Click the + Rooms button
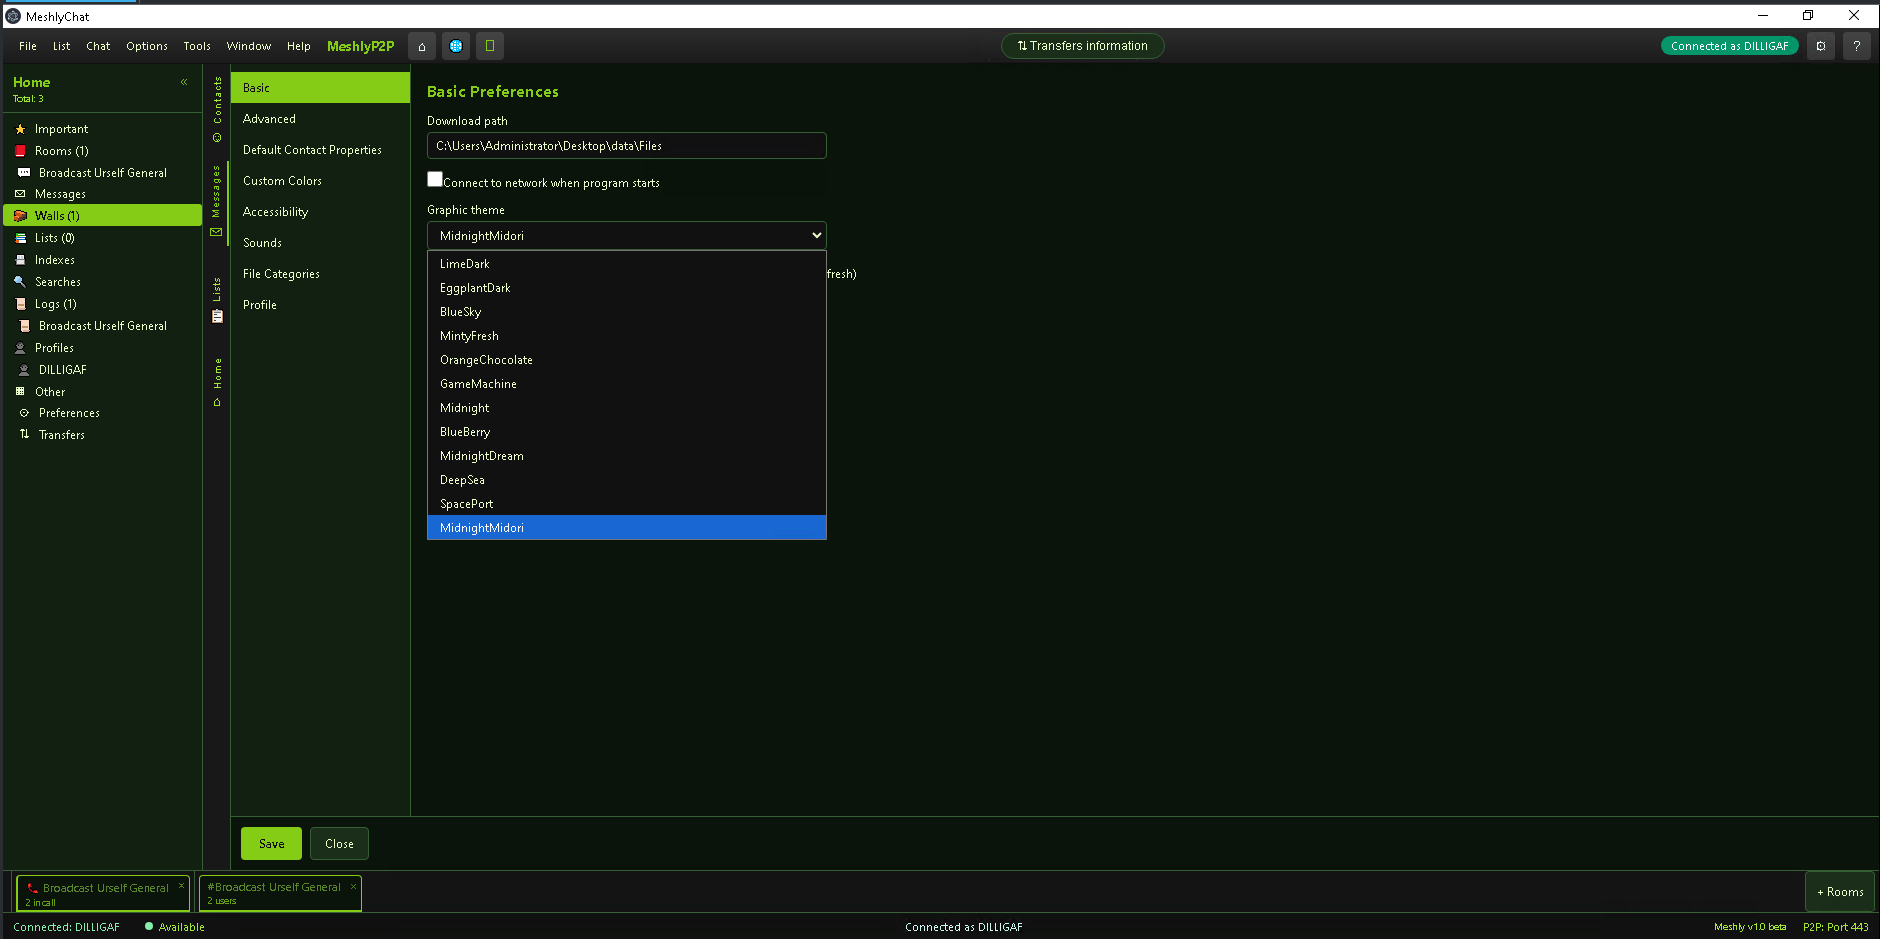The image size is (1880, 939). point(1840,892)
